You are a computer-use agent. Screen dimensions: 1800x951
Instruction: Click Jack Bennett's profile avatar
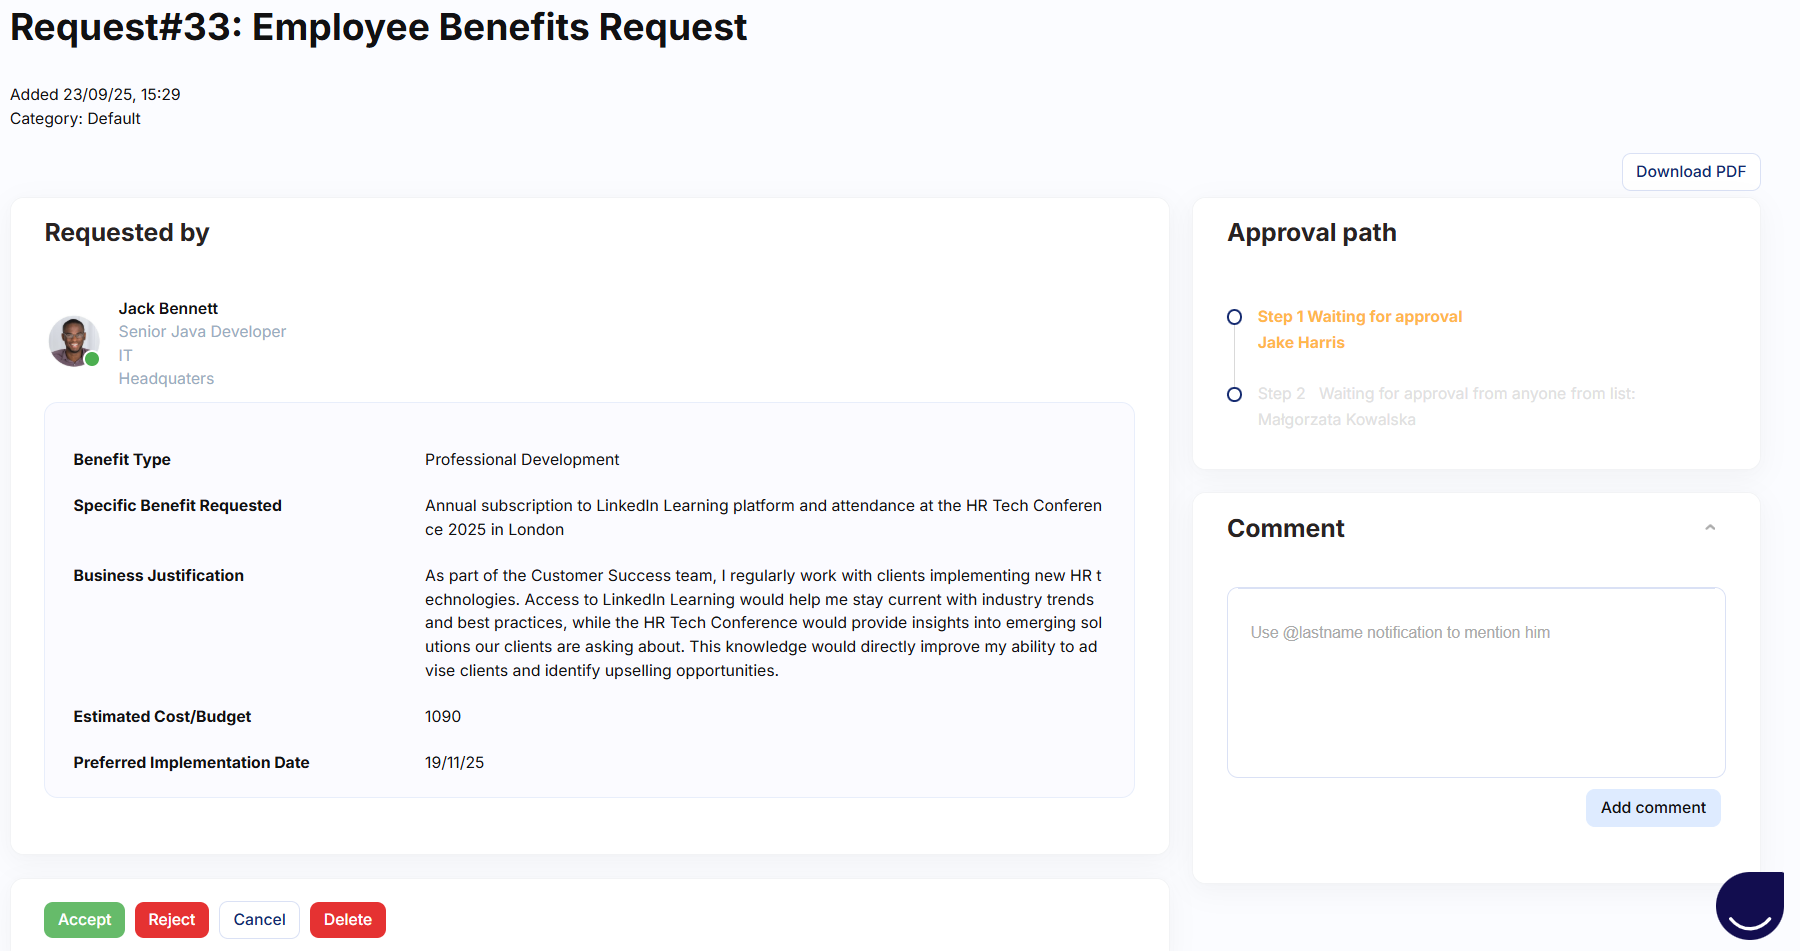click(73, 341)
